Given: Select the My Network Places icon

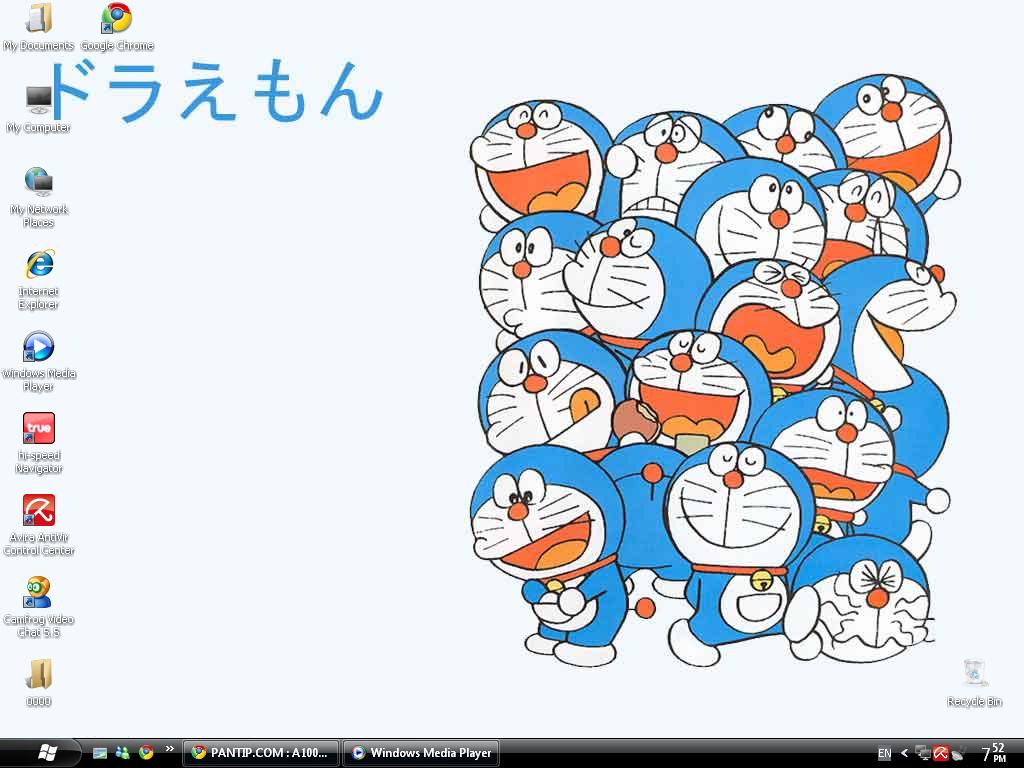Looking at the screenshot, I should (x=39, y=197).
